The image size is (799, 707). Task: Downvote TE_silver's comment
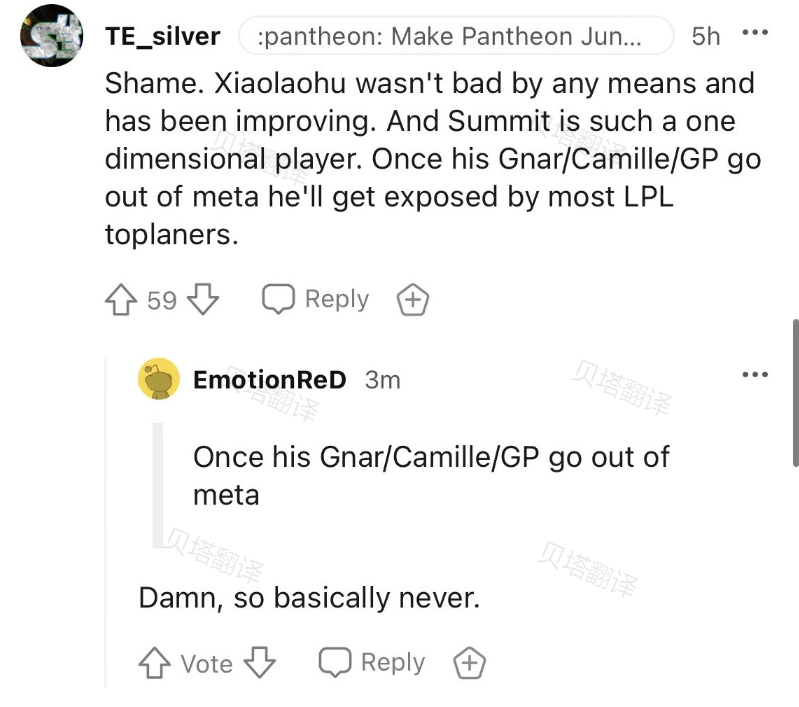pos(203,299)
